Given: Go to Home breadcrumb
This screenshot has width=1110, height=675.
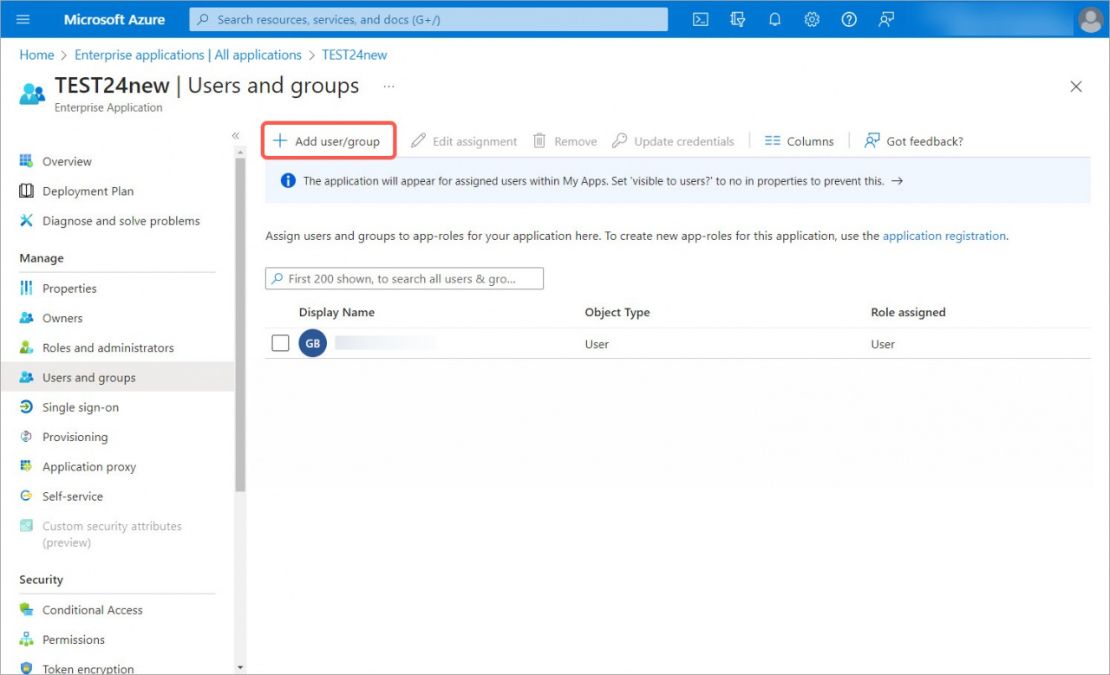Looking at the screenshot, I should (37, 54).
